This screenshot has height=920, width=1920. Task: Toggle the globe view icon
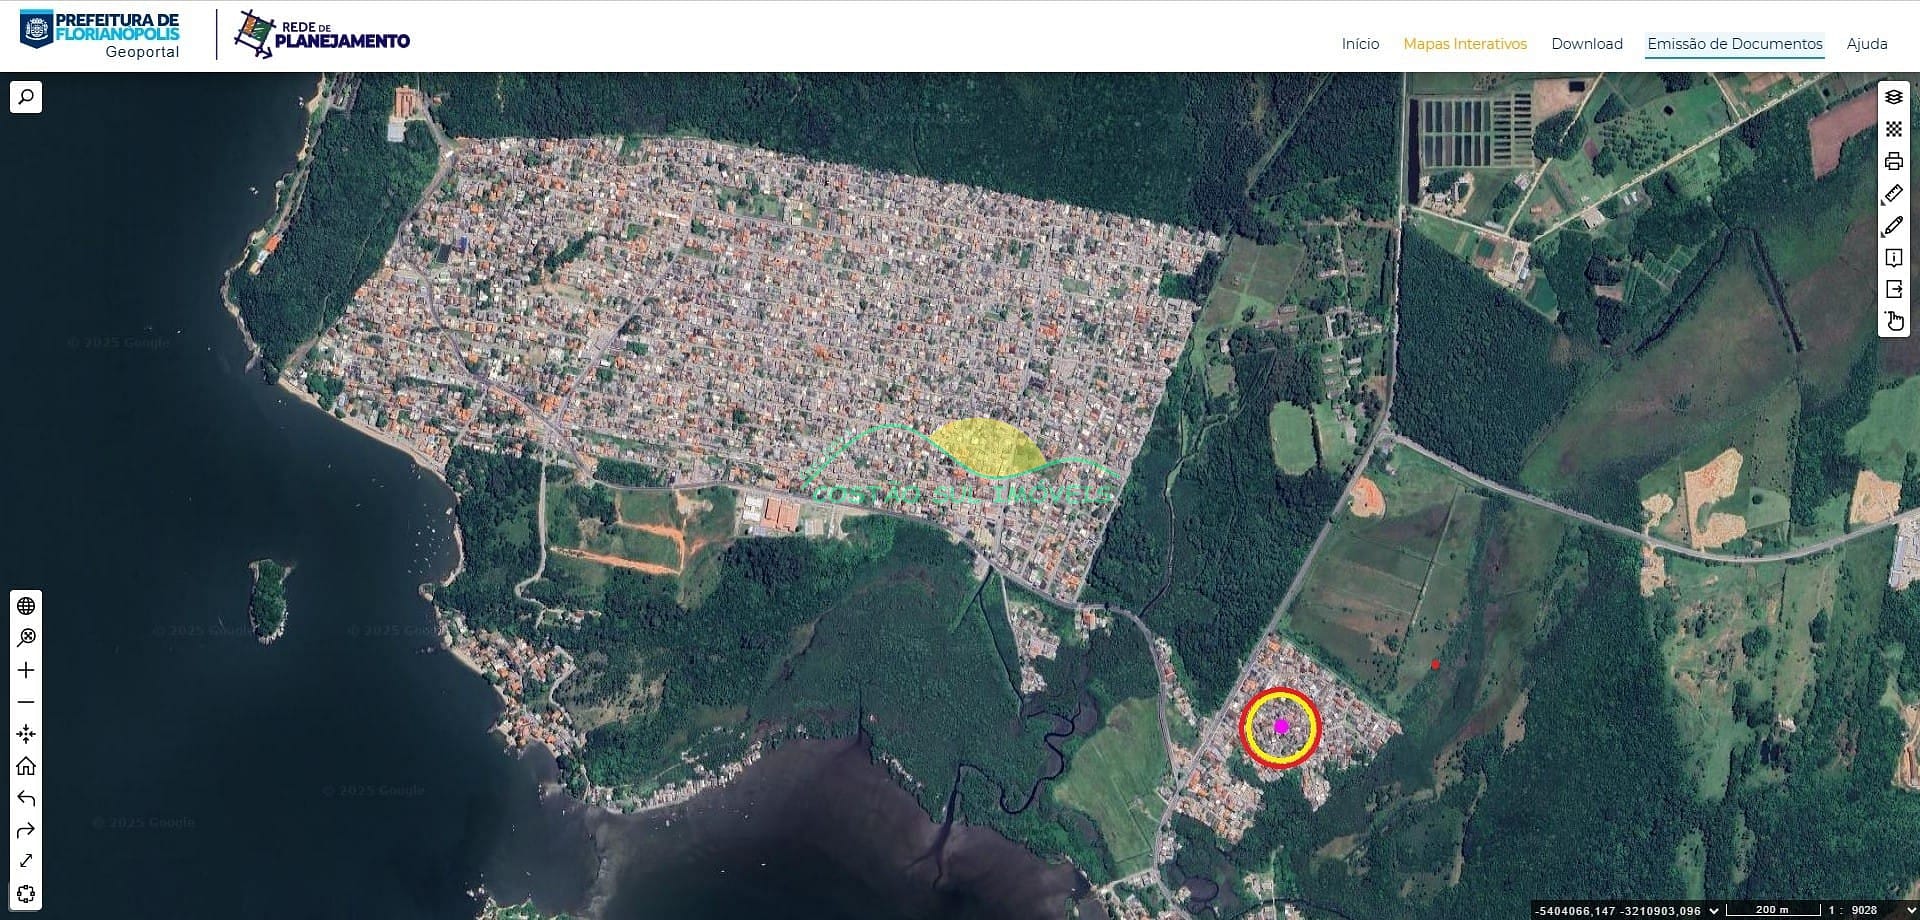pyautogui.click(x=26, y=606)
